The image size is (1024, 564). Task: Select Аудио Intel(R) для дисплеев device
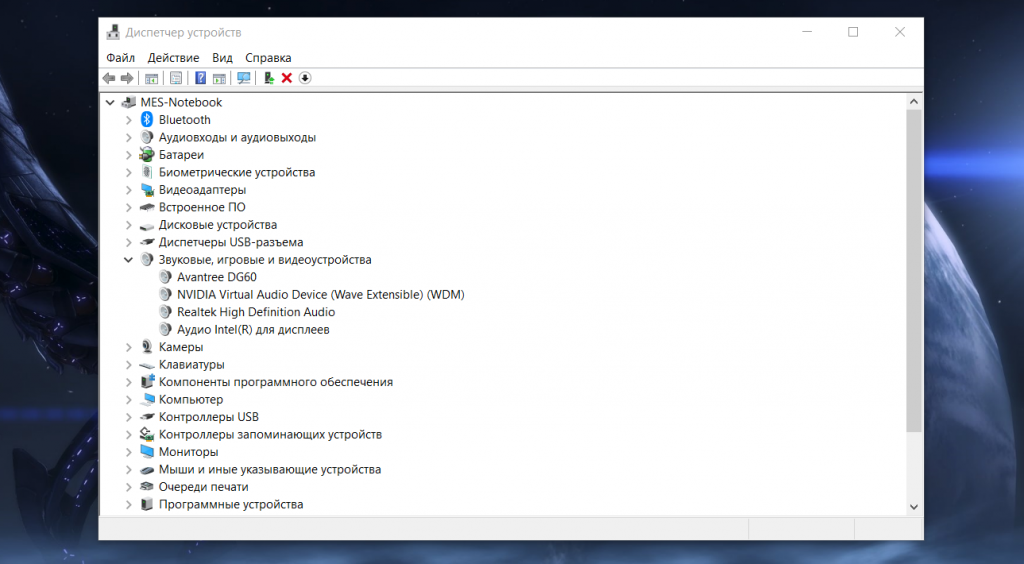pos(253,330)
